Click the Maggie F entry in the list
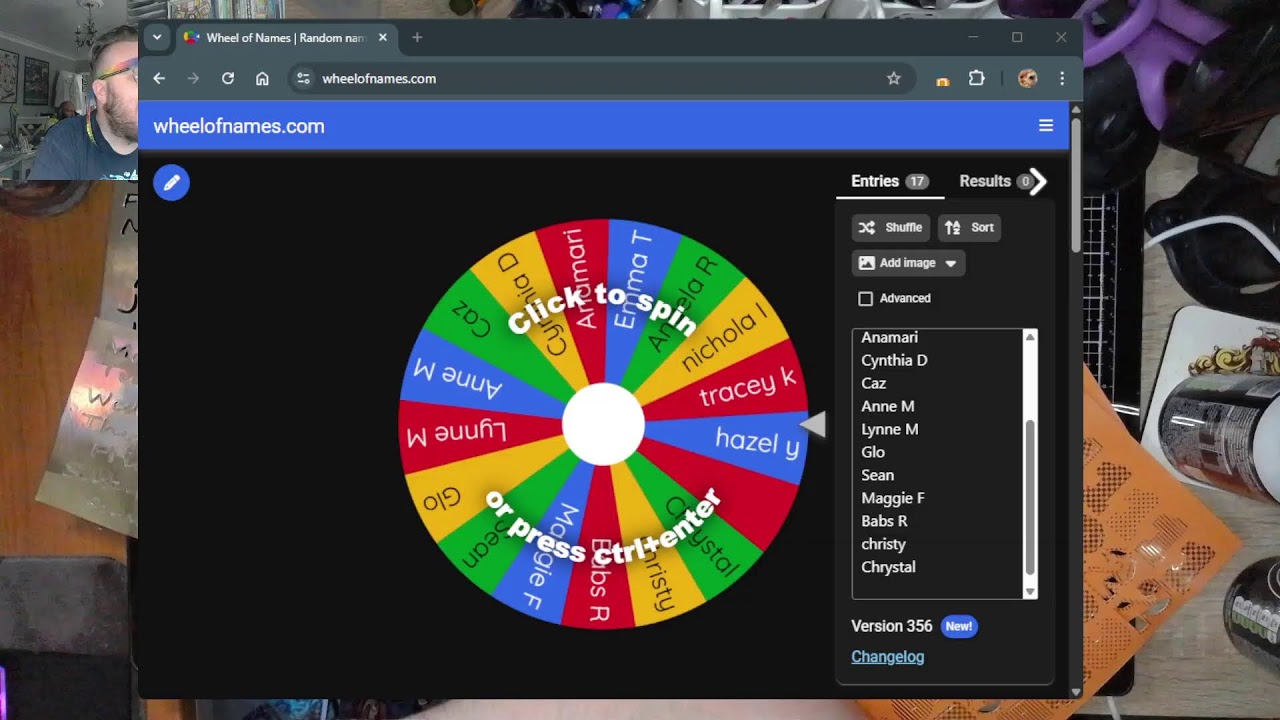This screenshot has height=720, width=1280. click(892, 498)
